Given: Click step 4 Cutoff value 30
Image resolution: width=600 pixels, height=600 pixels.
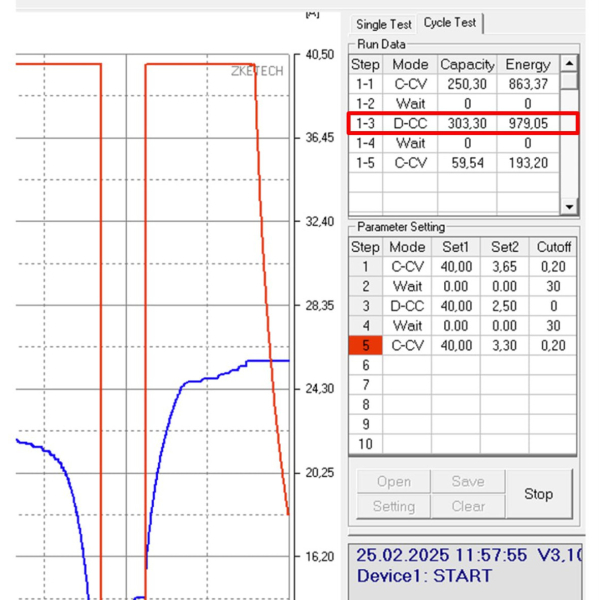Looking at the screenshot, I should pos(553,326).
